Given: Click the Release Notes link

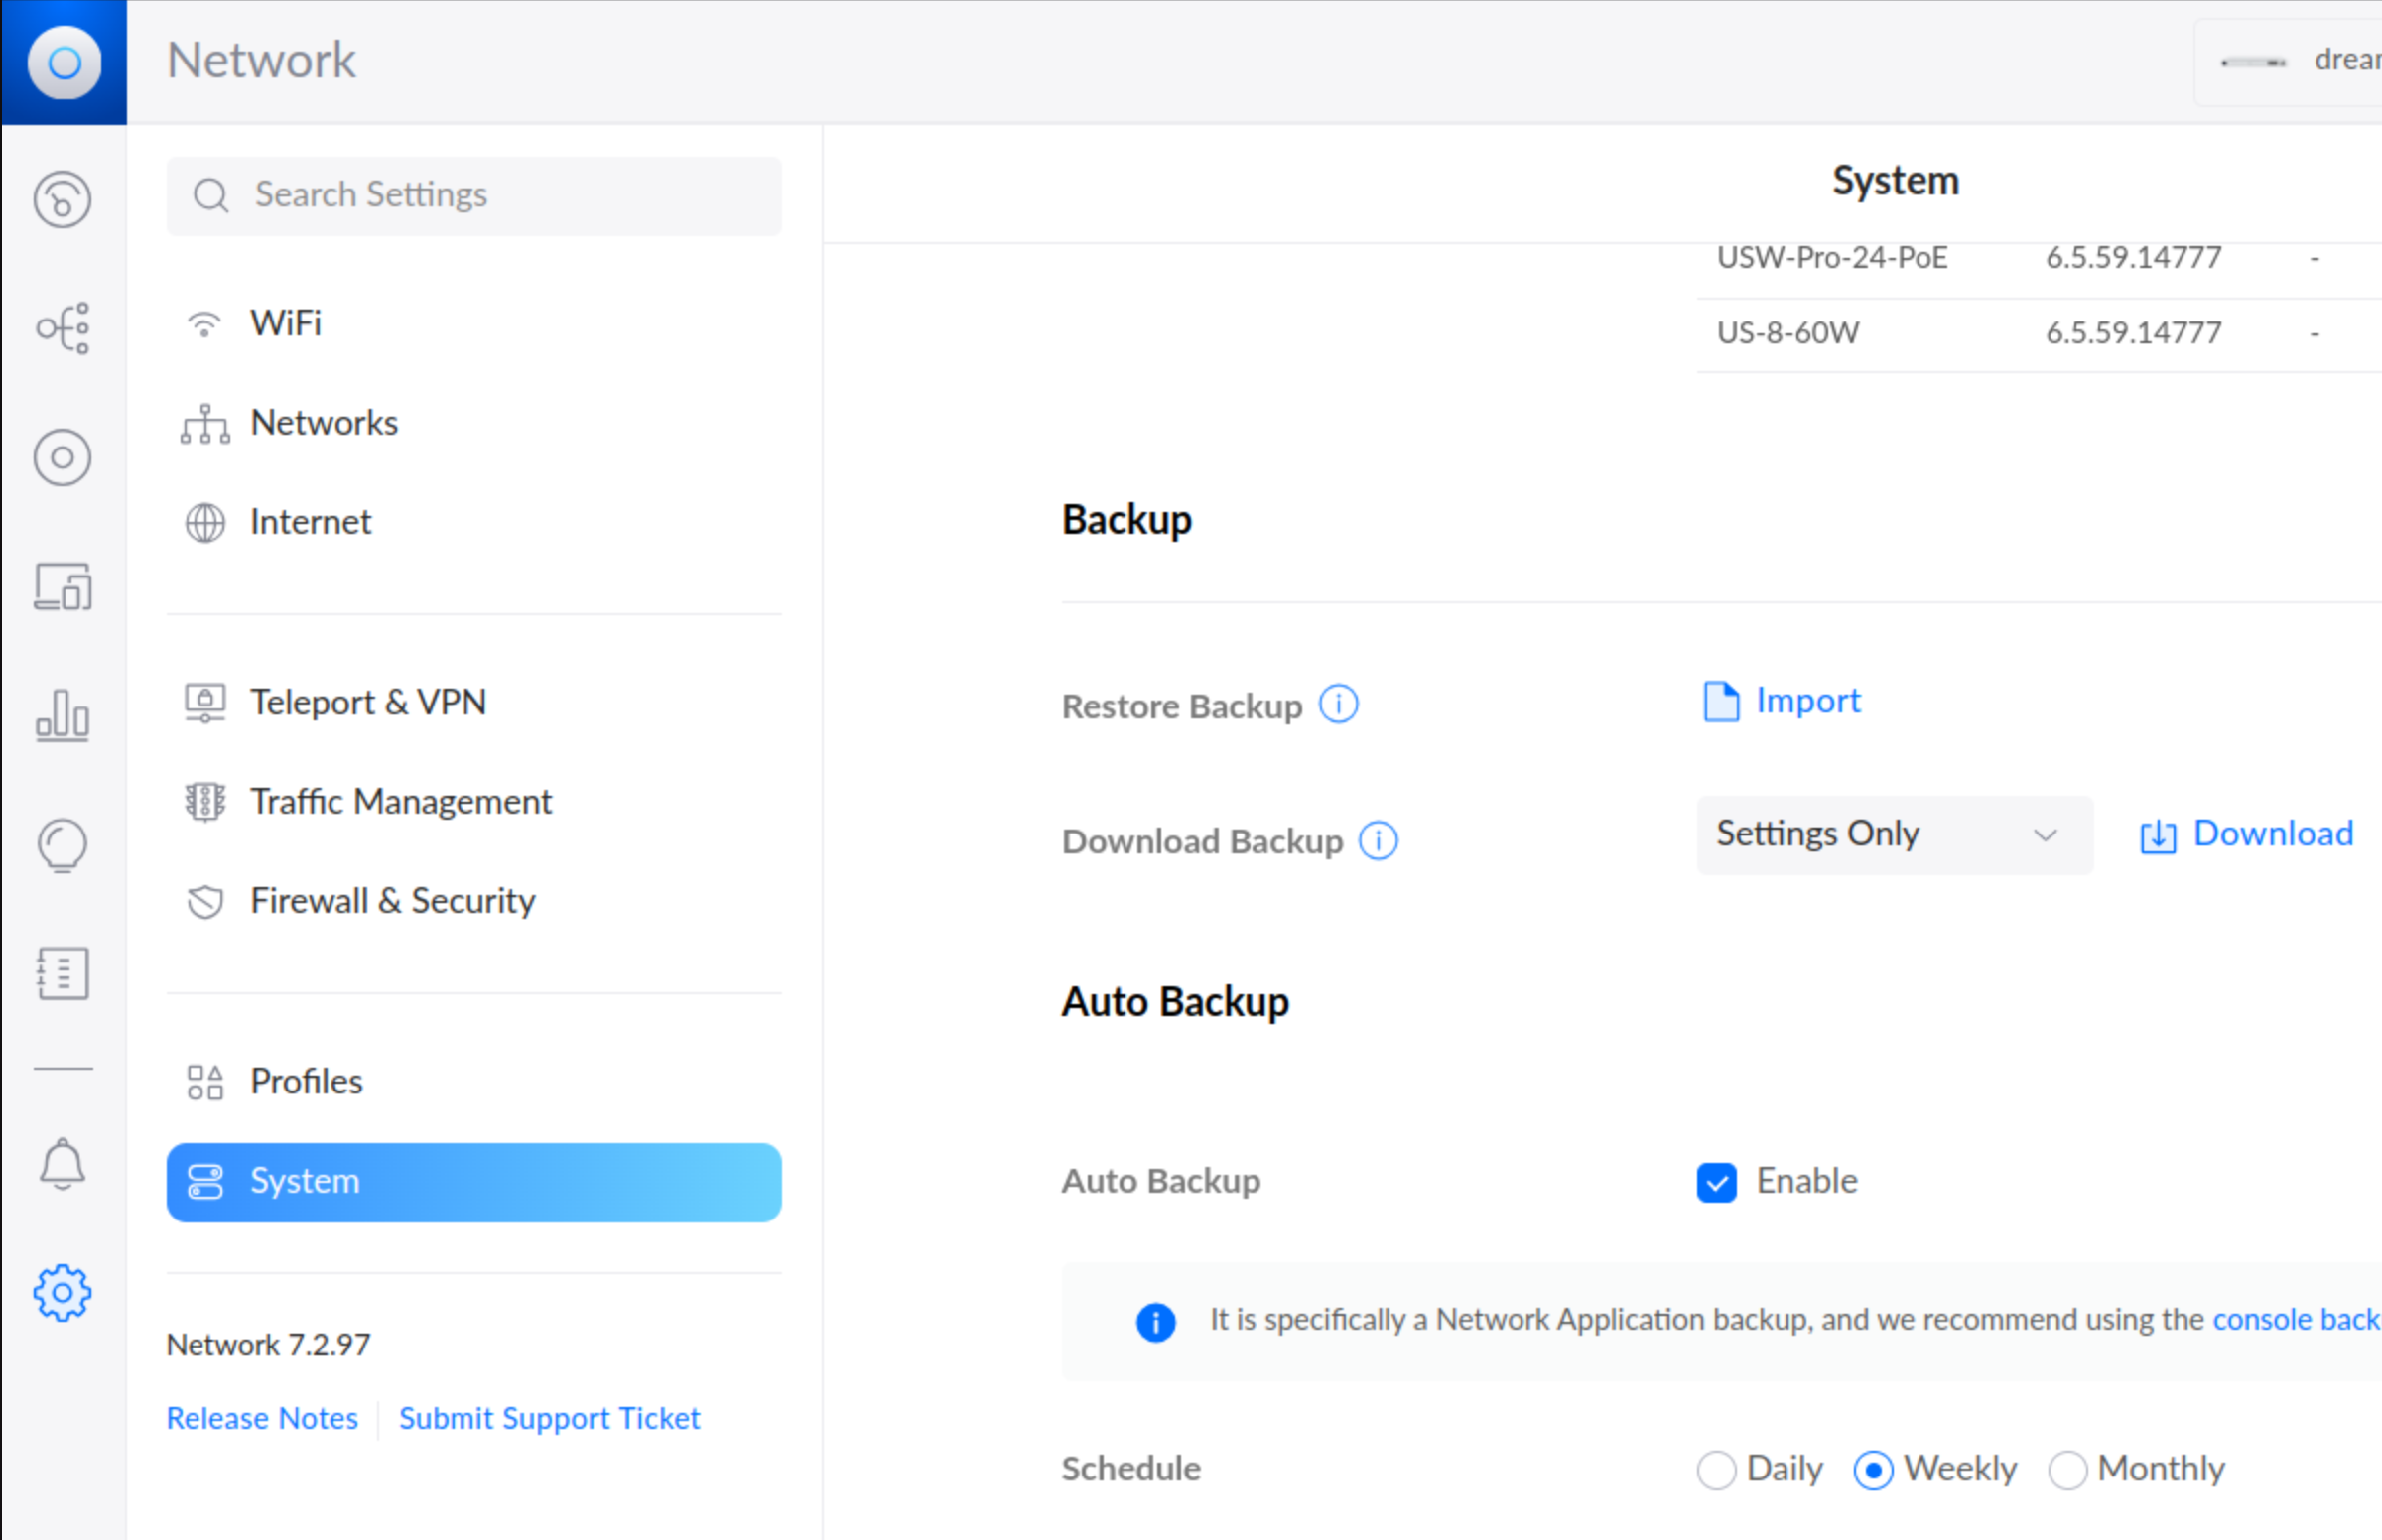Looking at the screenshot, I should click(262, 1417).
